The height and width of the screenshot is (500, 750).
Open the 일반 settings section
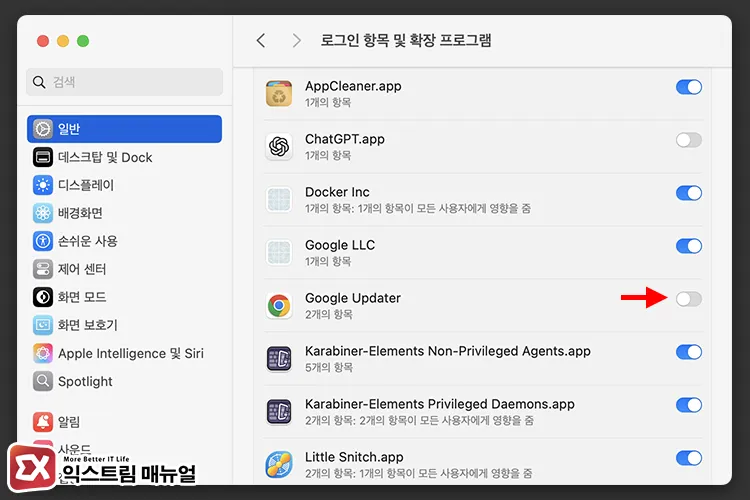click(124, 129)
